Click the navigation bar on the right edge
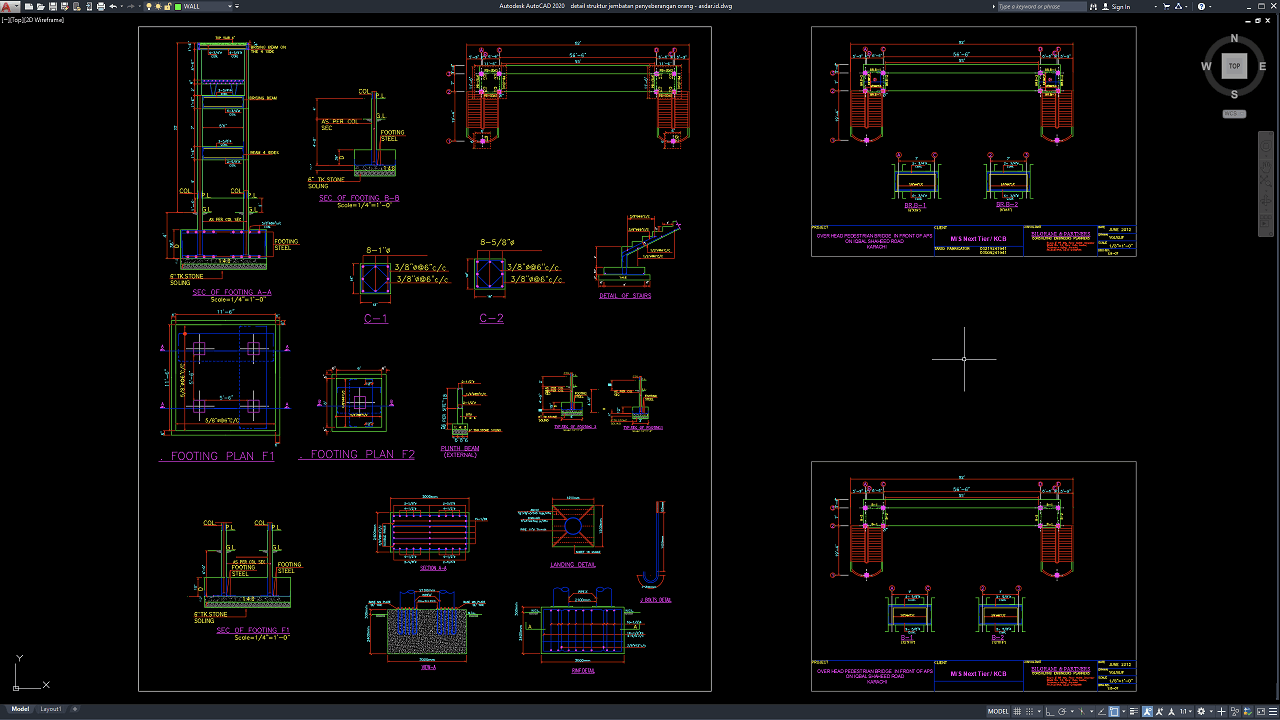Image resolution: width=1280 pixels, height=720 pixels. [x=1264, y=183]
